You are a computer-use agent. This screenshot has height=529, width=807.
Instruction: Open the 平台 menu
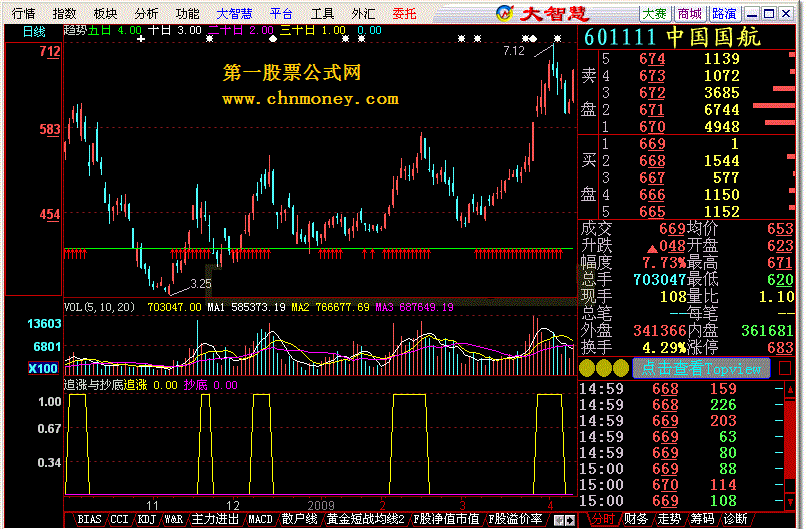281,13
